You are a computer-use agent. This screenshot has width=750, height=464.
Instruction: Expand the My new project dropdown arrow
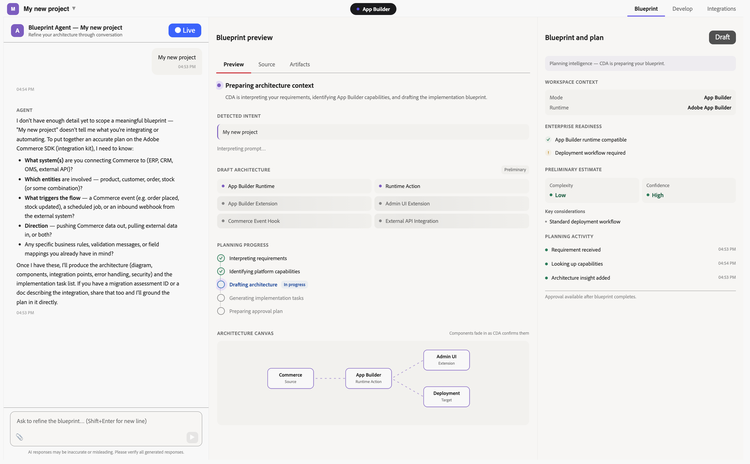74,9
